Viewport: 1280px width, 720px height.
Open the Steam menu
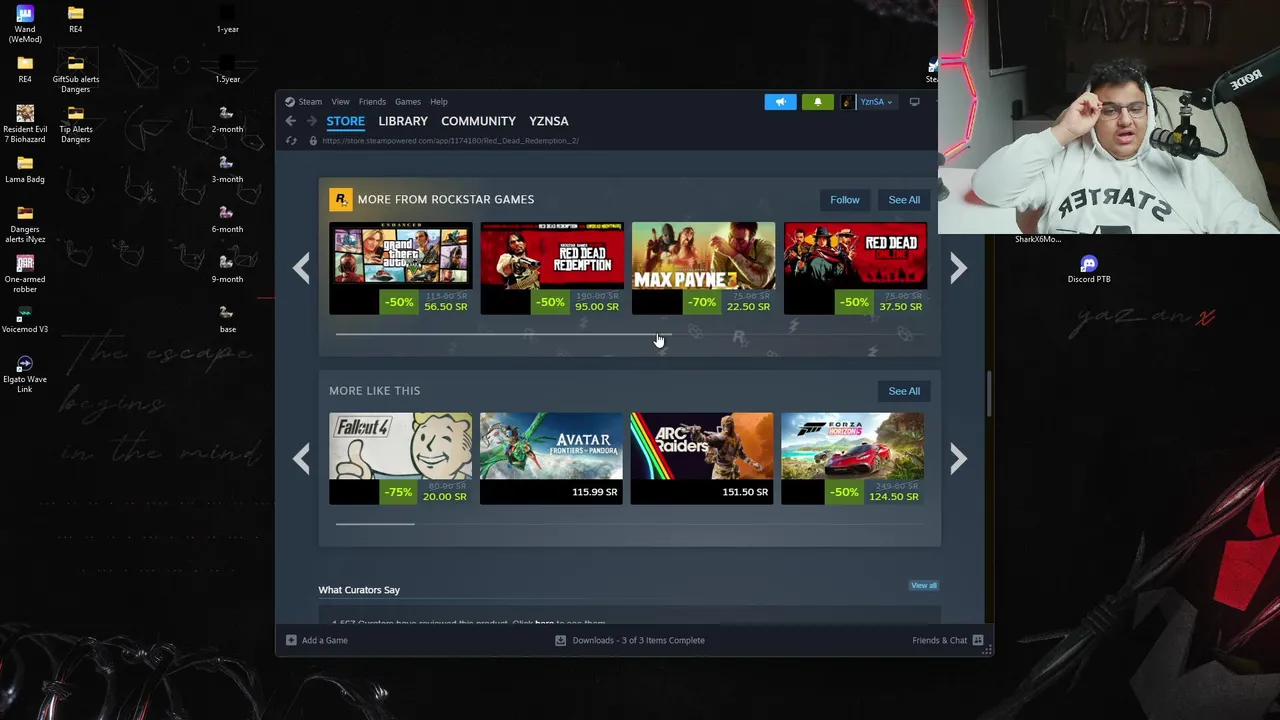click(310, 102)
